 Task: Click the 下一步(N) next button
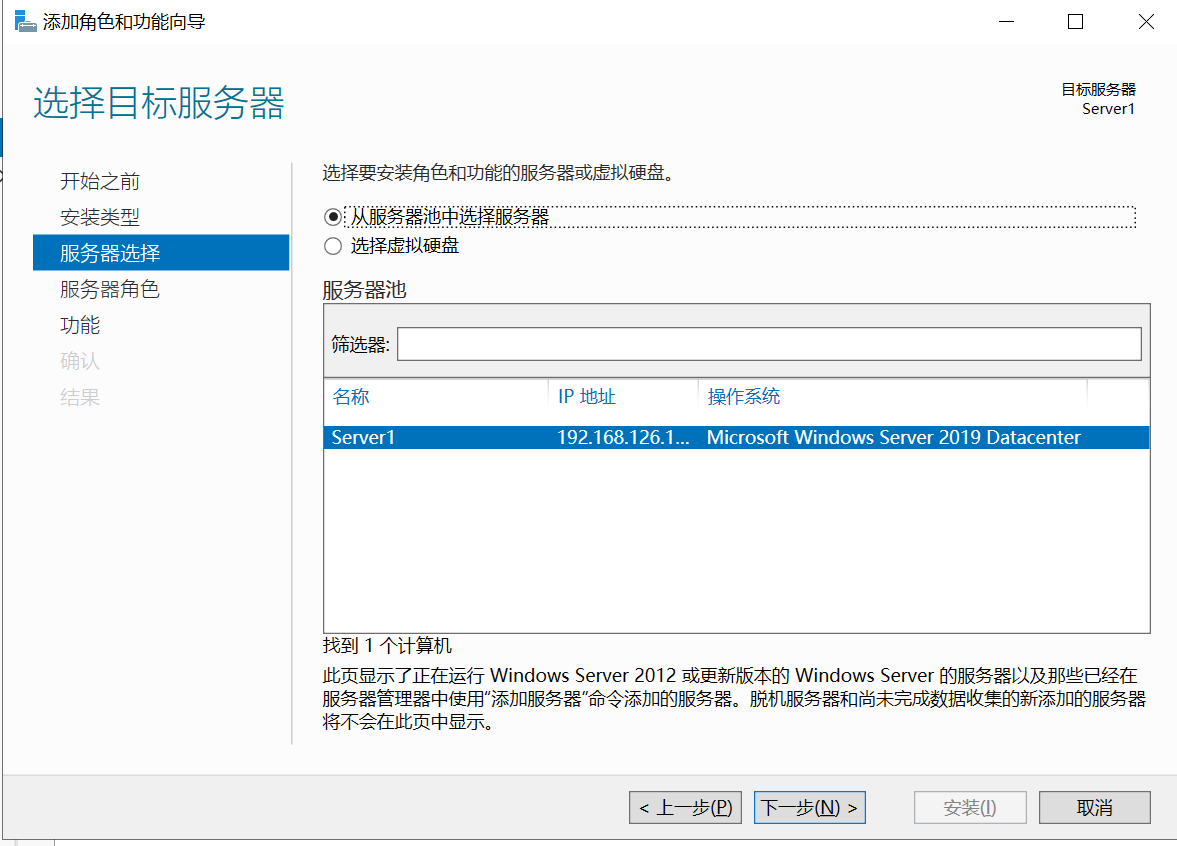(809, 808)
